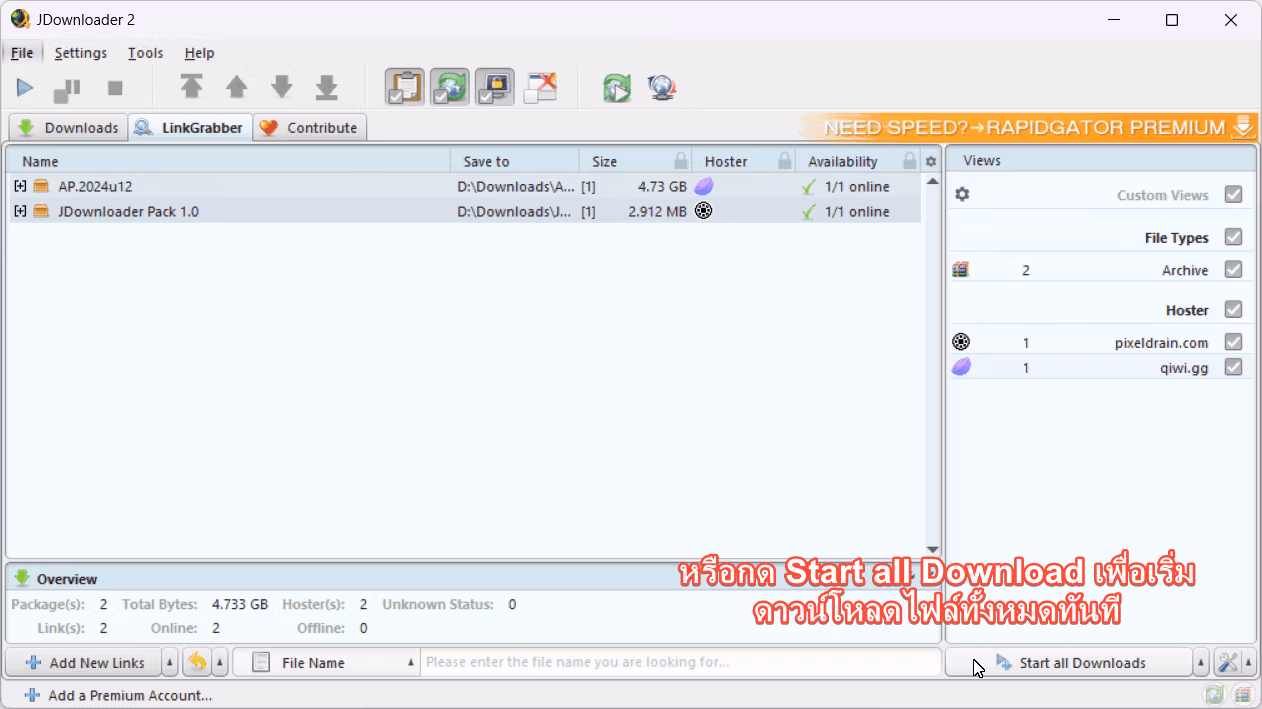This screenshot has width=1262, height=709.
Task: Click the reconnect (green refresh) toolbar icon
Action: (x=617, y=88)
